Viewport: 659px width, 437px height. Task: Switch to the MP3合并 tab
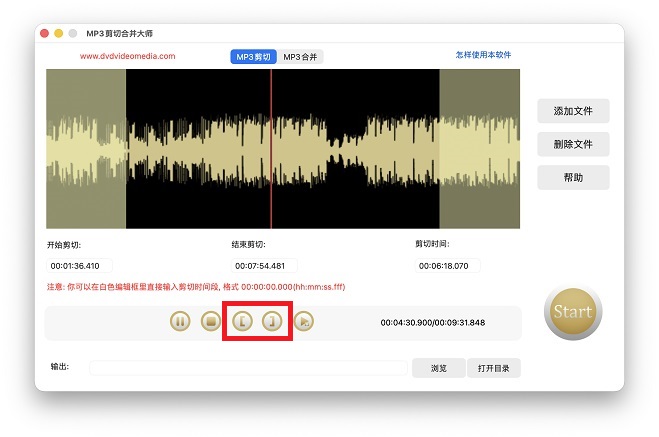coord(301,57)
